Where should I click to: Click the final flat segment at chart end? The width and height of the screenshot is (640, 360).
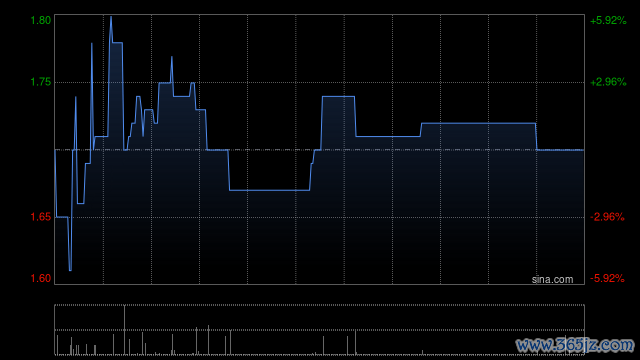[x=560, y=150]
